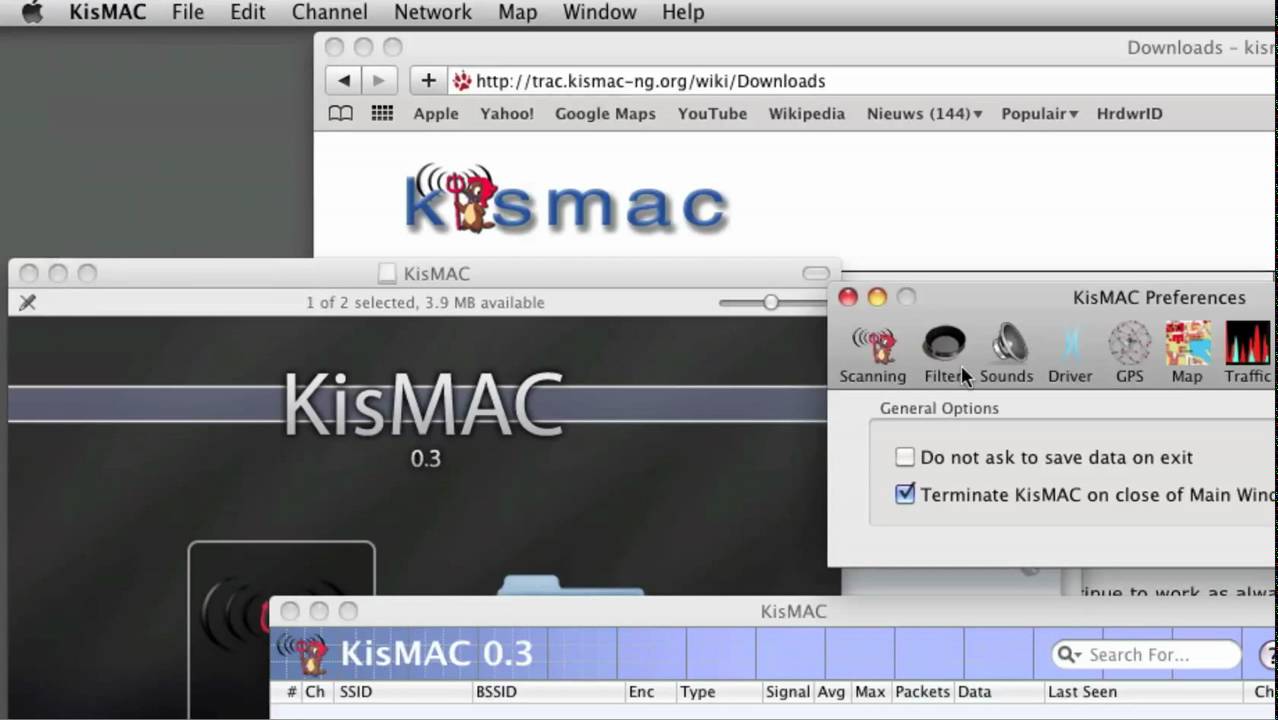The width and height of the screenshot is (1278, 720).
Task: Open the Map preferences pane
Action: [1187, 354]
